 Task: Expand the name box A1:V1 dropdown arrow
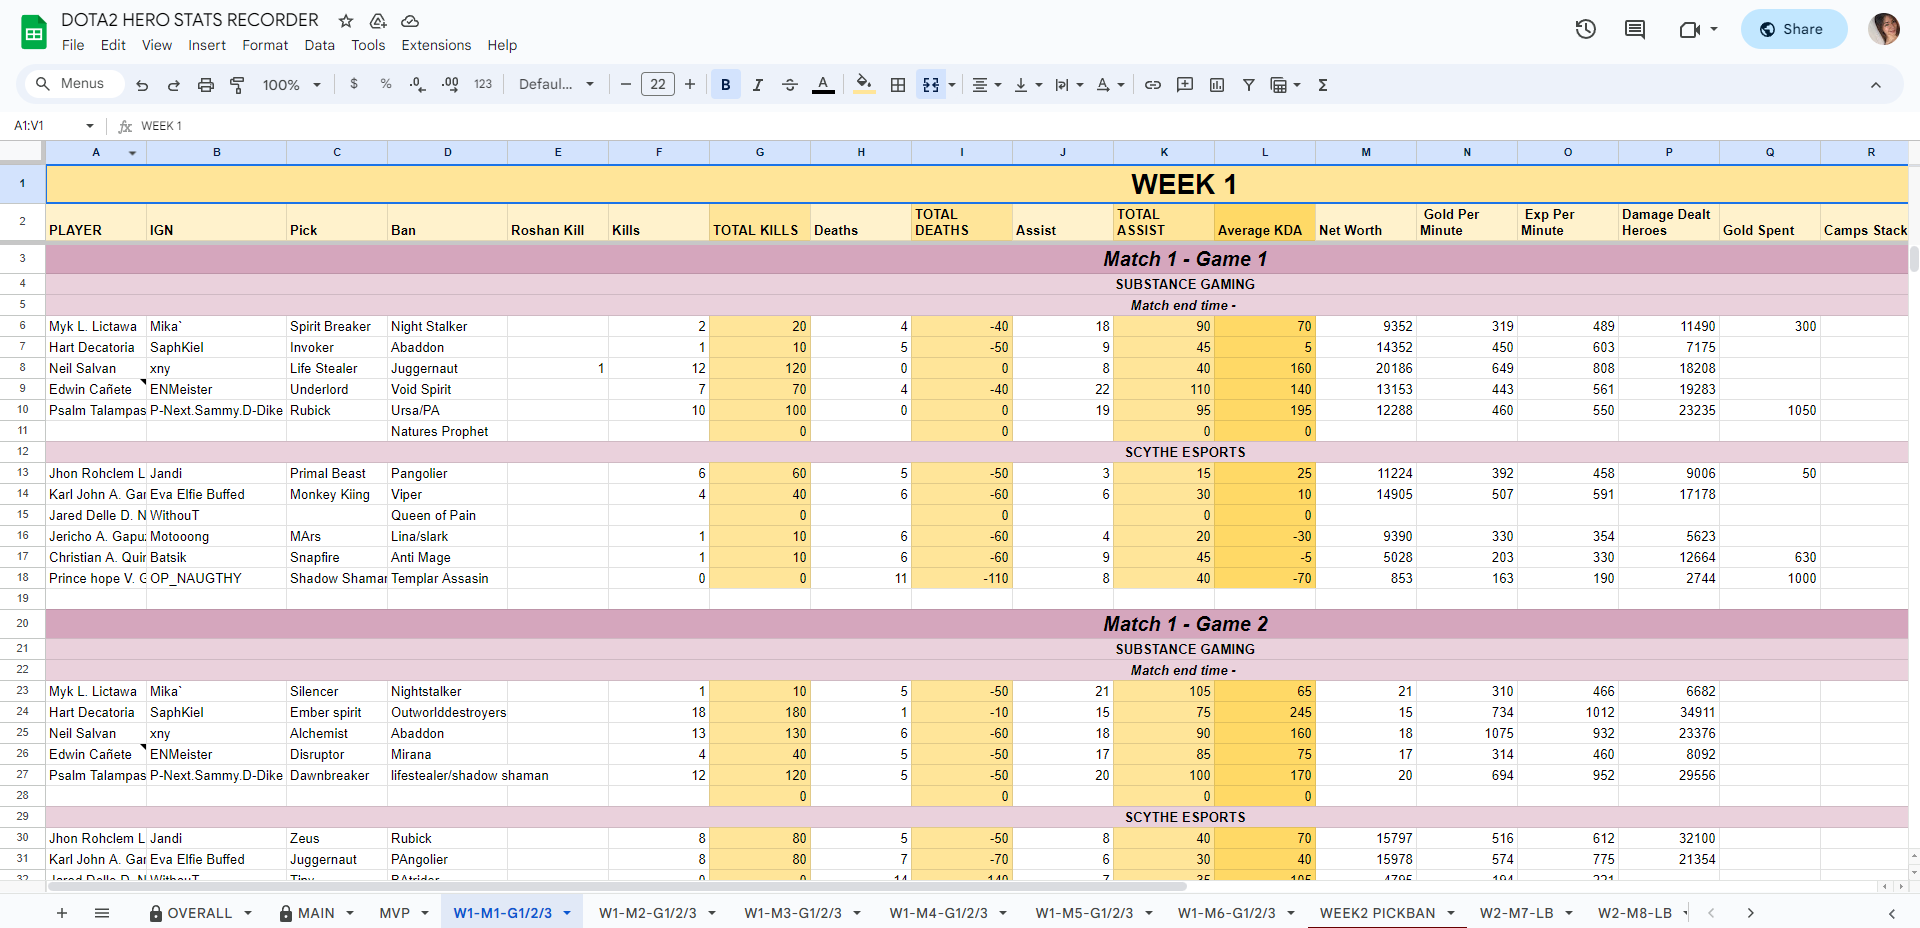(x=90, y=126)
